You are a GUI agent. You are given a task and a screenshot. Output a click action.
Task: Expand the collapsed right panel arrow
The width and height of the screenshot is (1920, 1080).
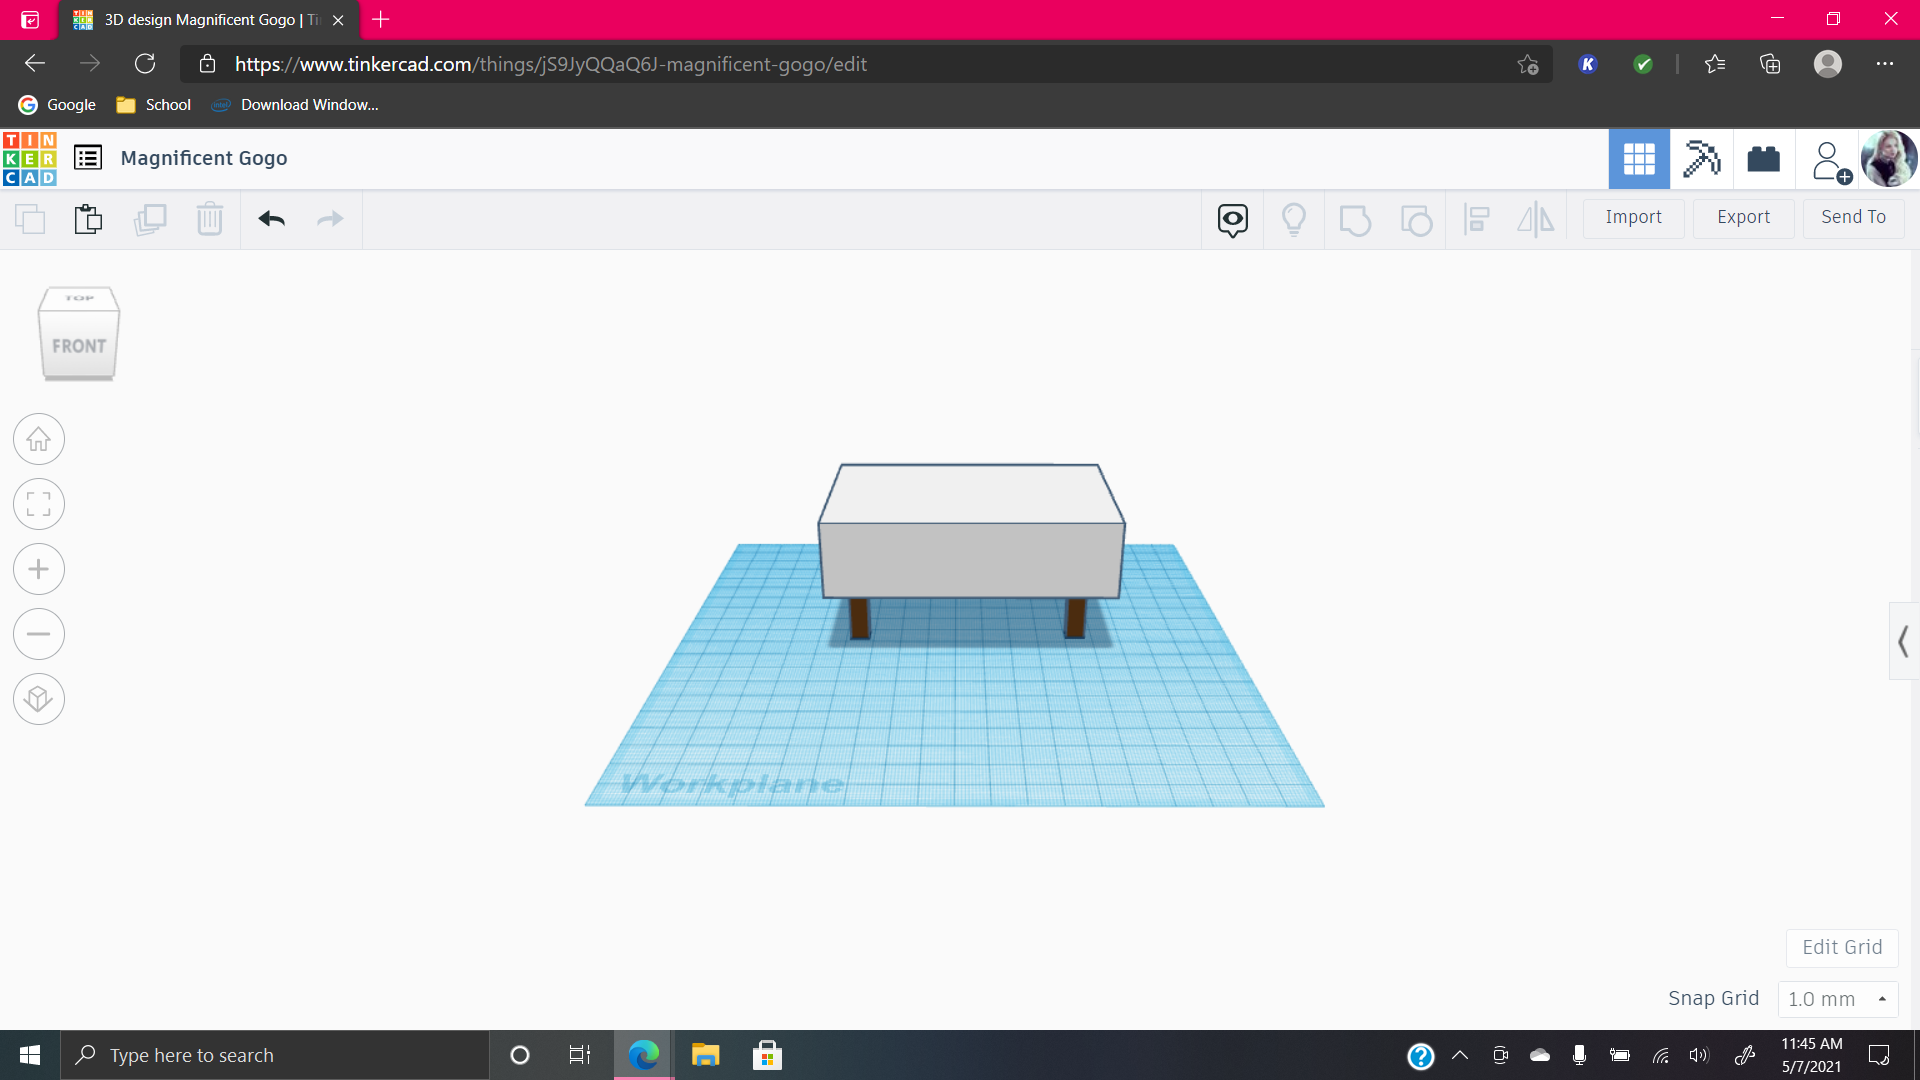1904,641
